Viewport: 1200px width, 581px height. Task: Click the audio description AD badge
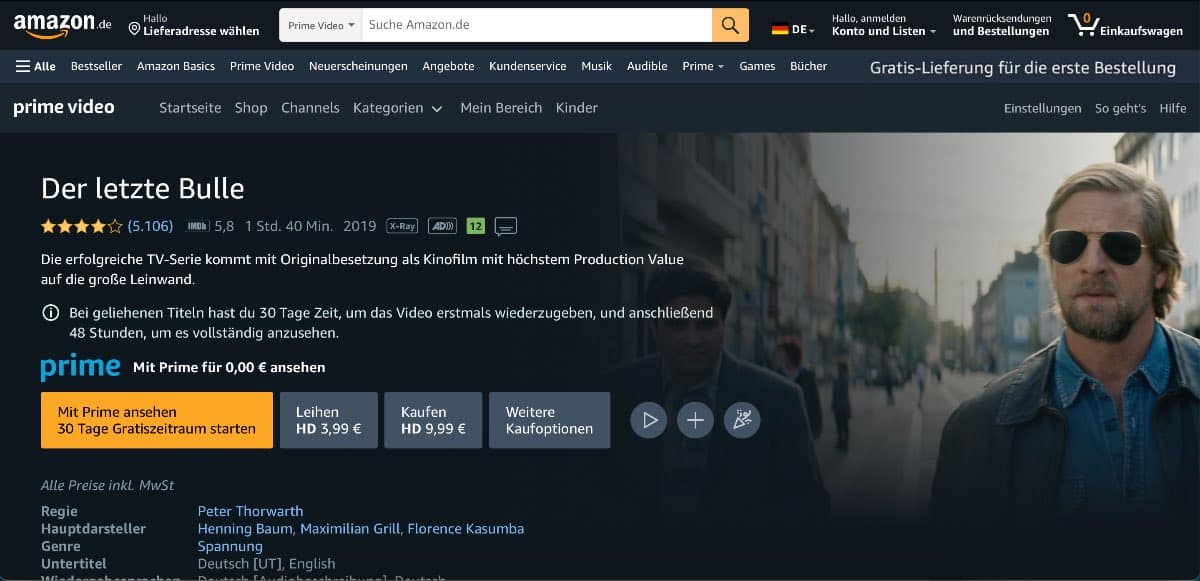442,226
